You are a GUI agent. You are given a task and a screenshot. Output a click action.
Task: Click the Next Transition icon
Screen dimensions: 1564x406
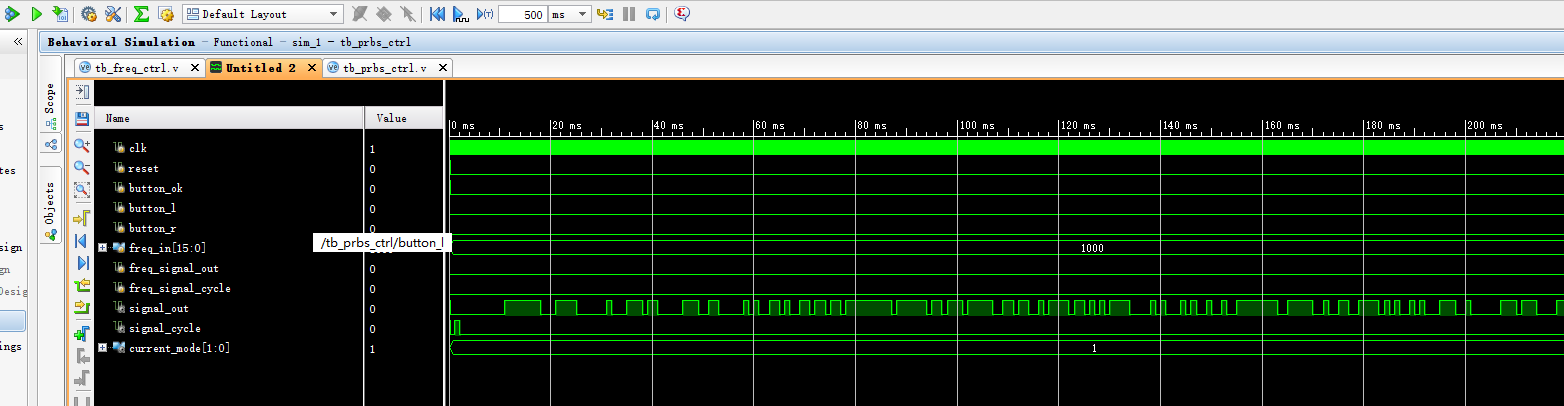pyautogui.click(x=82, y=308)
